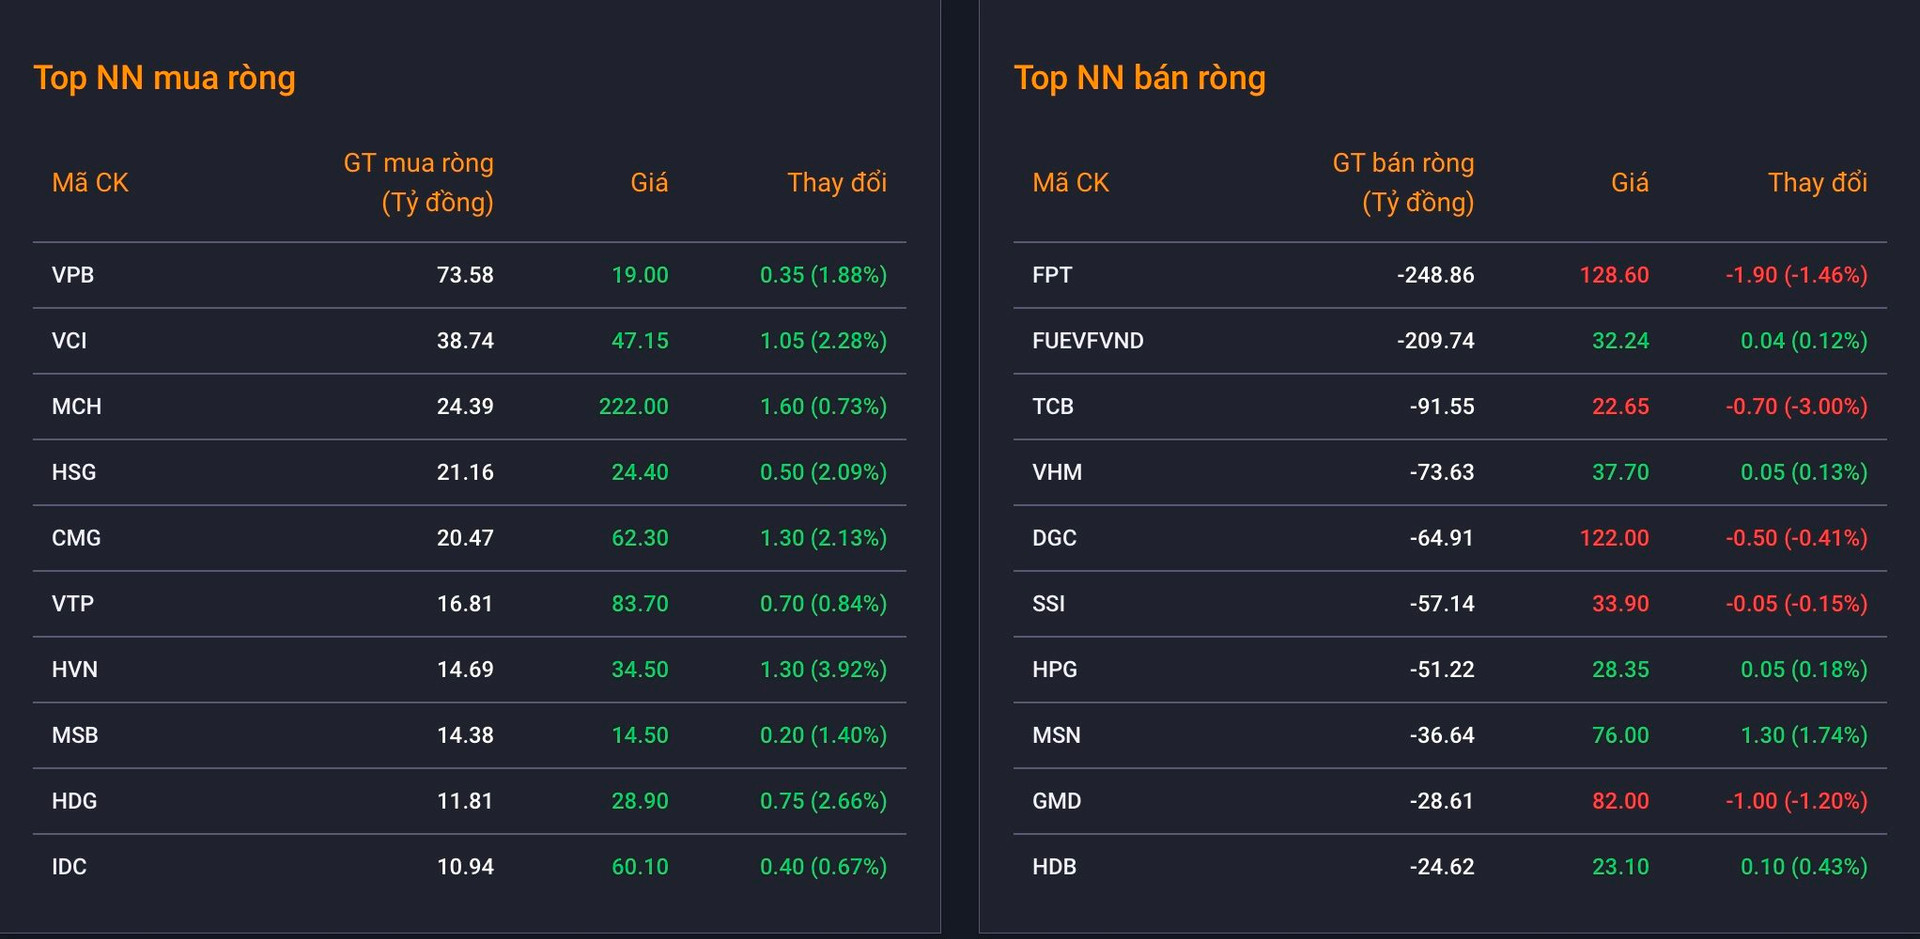Viewport: 1920px width, 939px height.
Task: Click the FPT ticker in net-sell table
Action: click(x=1052, y=275)
